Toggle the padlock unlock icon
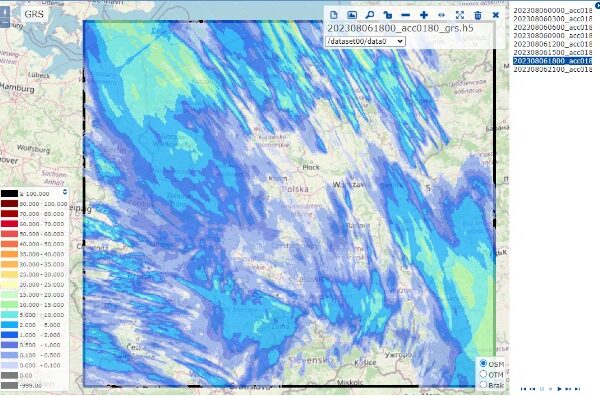The height and width of the screenshot is (396, 600). pyautogui.click(x=388, y=15)
